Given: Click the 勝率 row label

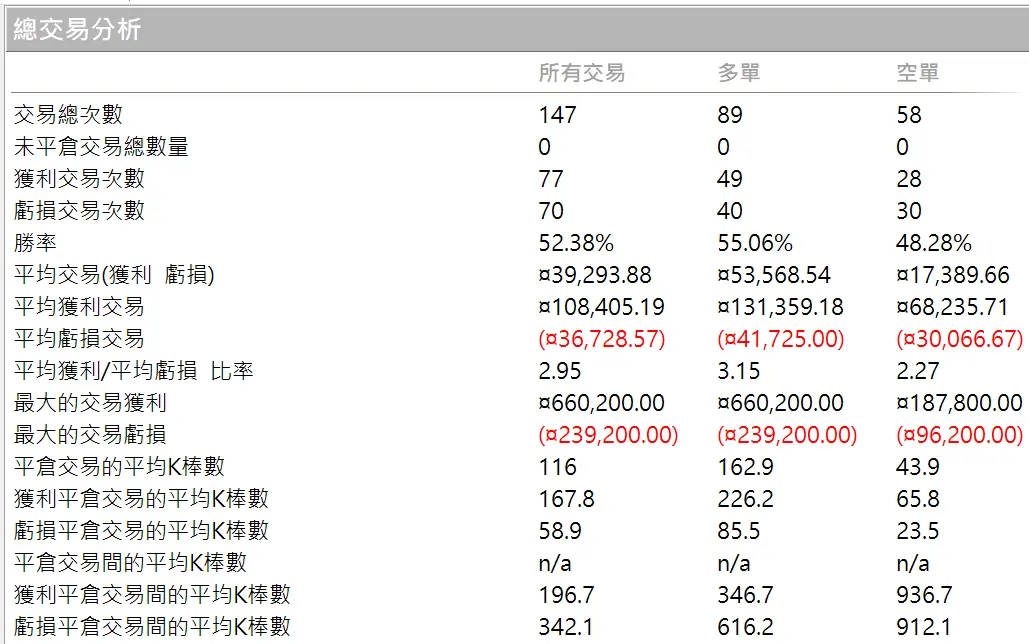Looking at the screenshot, I should point(35,243).
